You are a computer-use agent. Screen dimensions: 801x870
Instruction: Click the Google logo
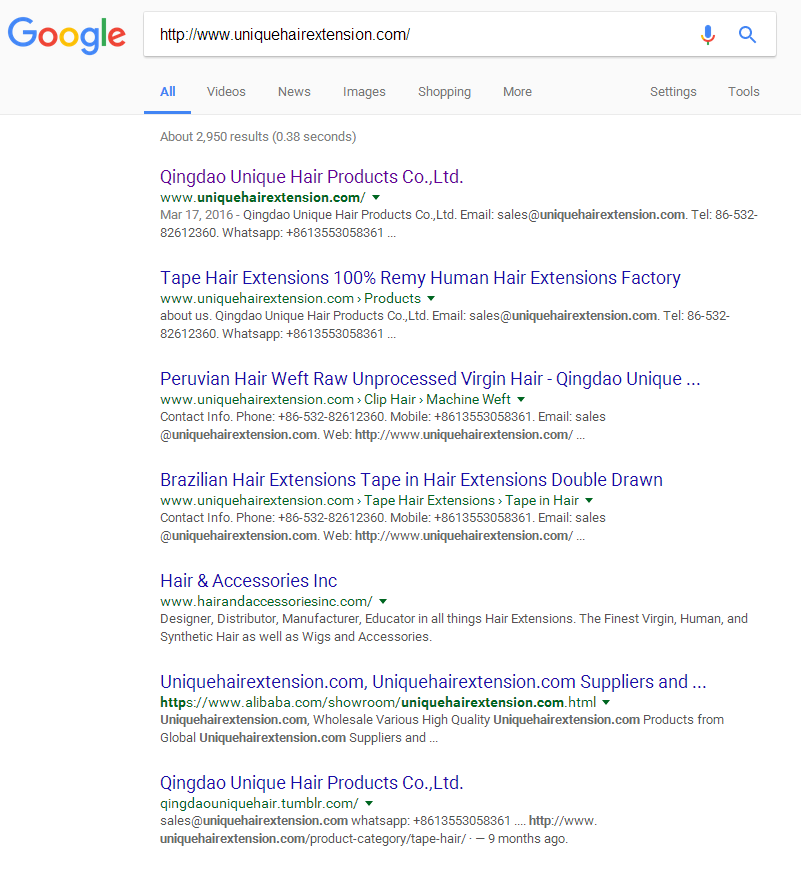(67, 35)
